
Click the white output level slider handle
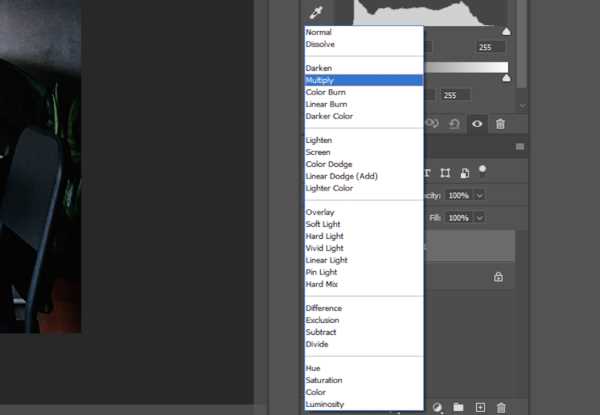point(506,78)
